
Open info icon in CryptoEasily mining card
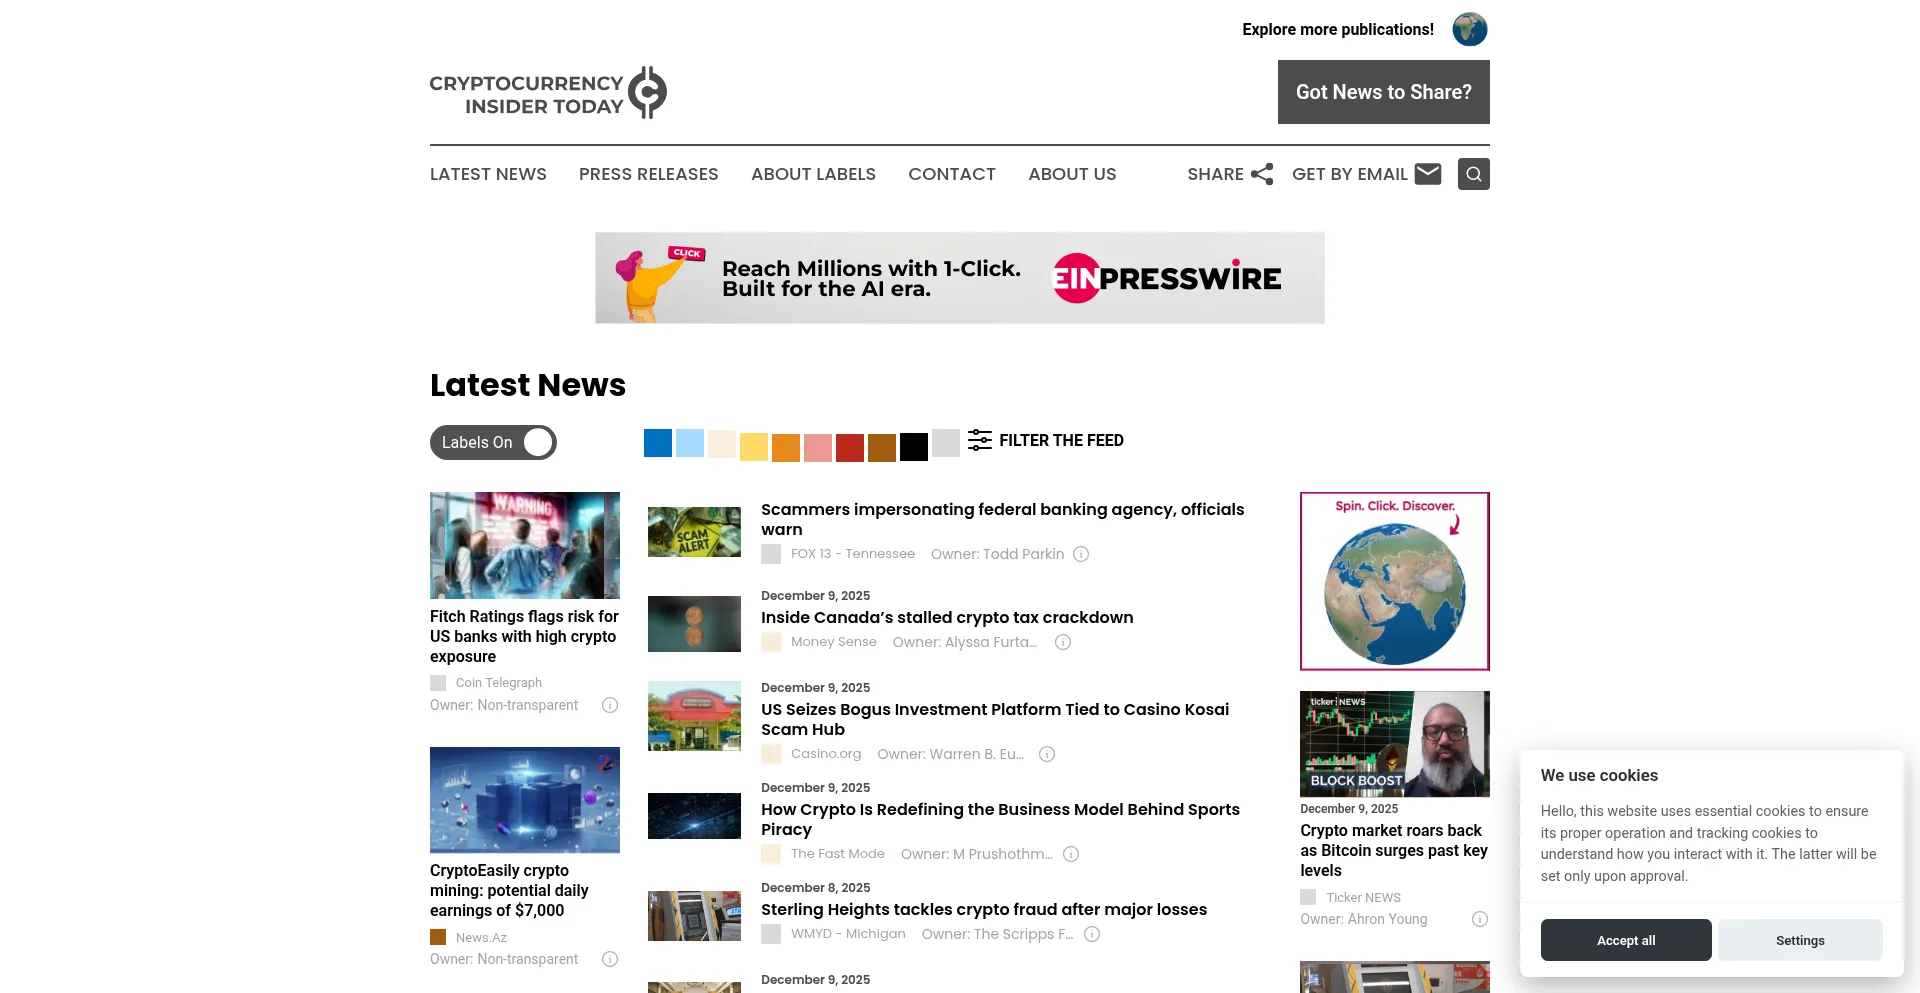(610, 959)
